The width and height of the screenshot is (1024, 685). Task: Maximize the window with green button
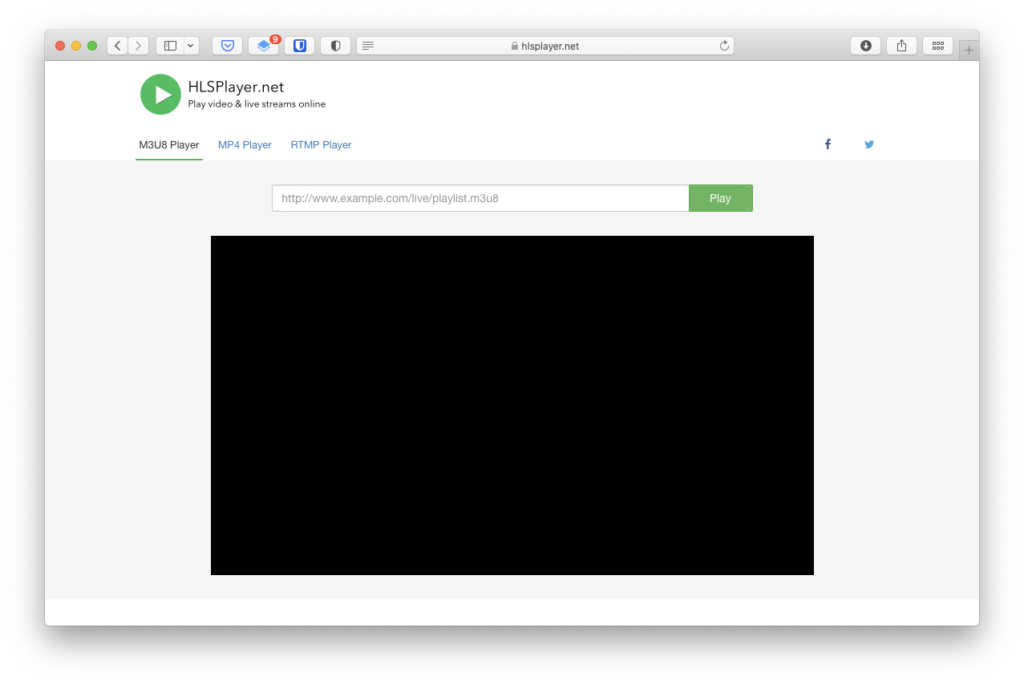pyautogui.click(x=92, y=46)
